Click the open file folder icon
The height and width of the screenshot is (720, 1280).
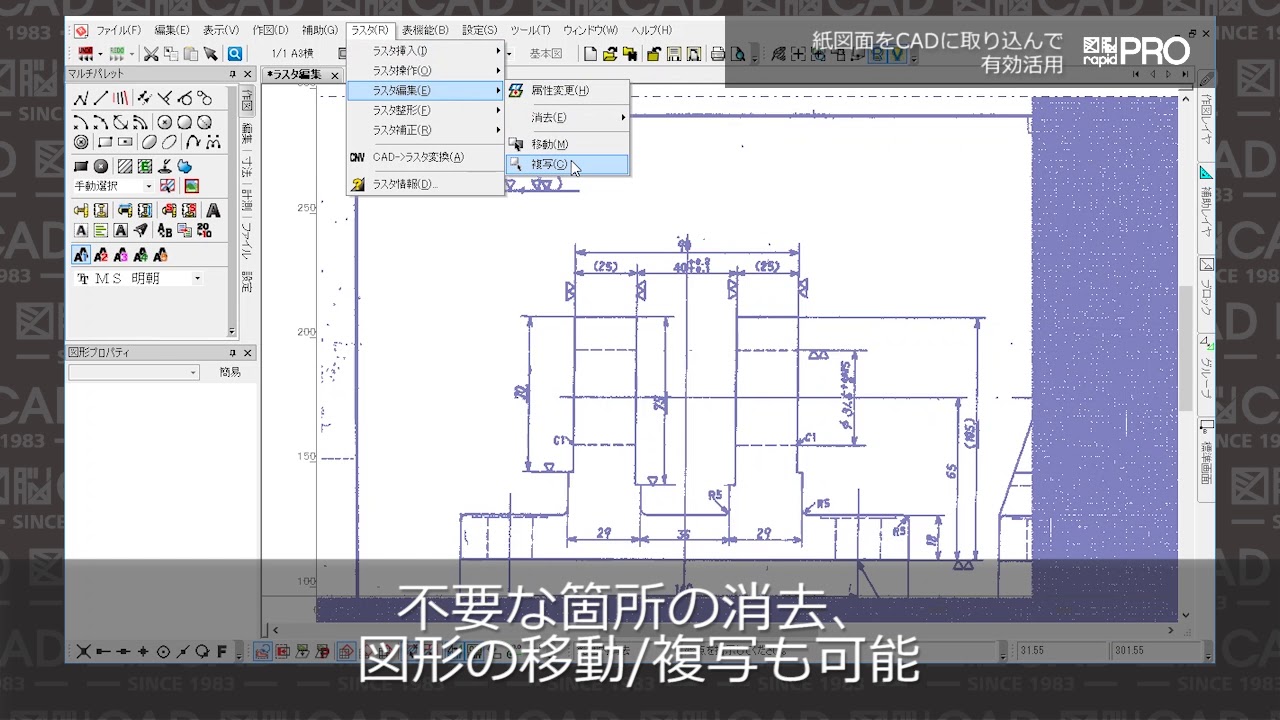(610, 53)
